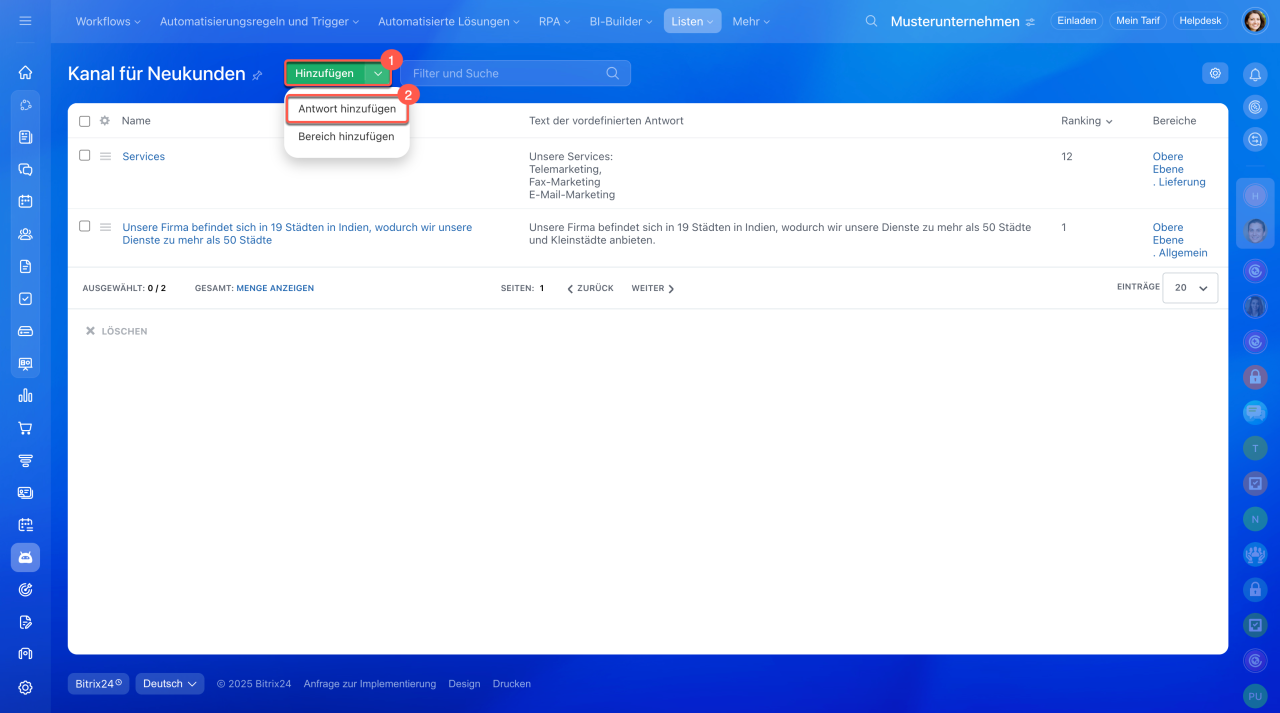
Task: Open the BI-Builder dropdown
Action: tap(621, 21)
